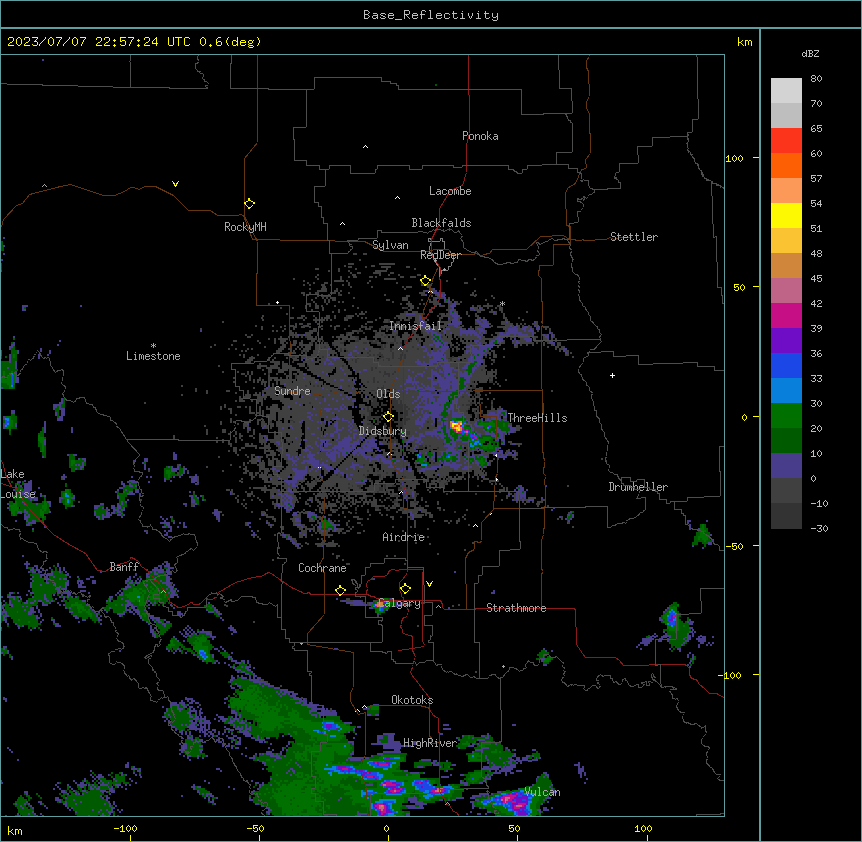This screenshot has height=842, width=862.
Task: Click the yellow V marker northeast of Calgary
Action: [x=429, y=584]
